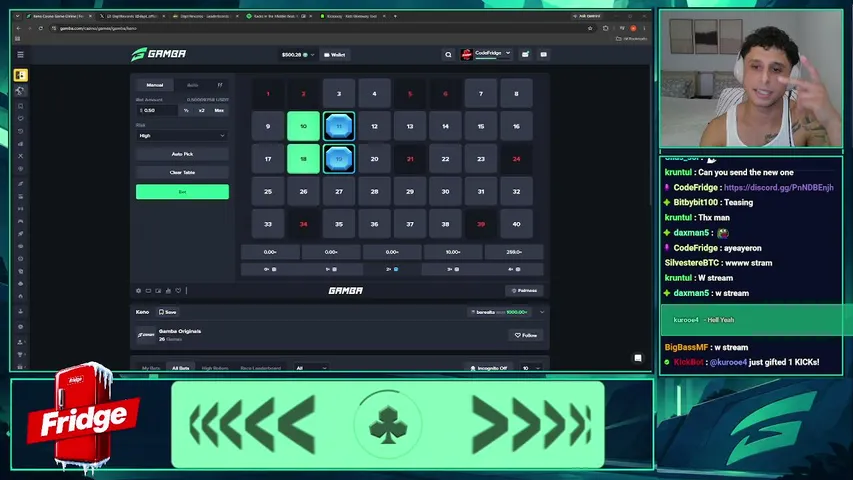Click the Gamba logo in header
Screen dimensions: 853x480
[x=159, y=54]
